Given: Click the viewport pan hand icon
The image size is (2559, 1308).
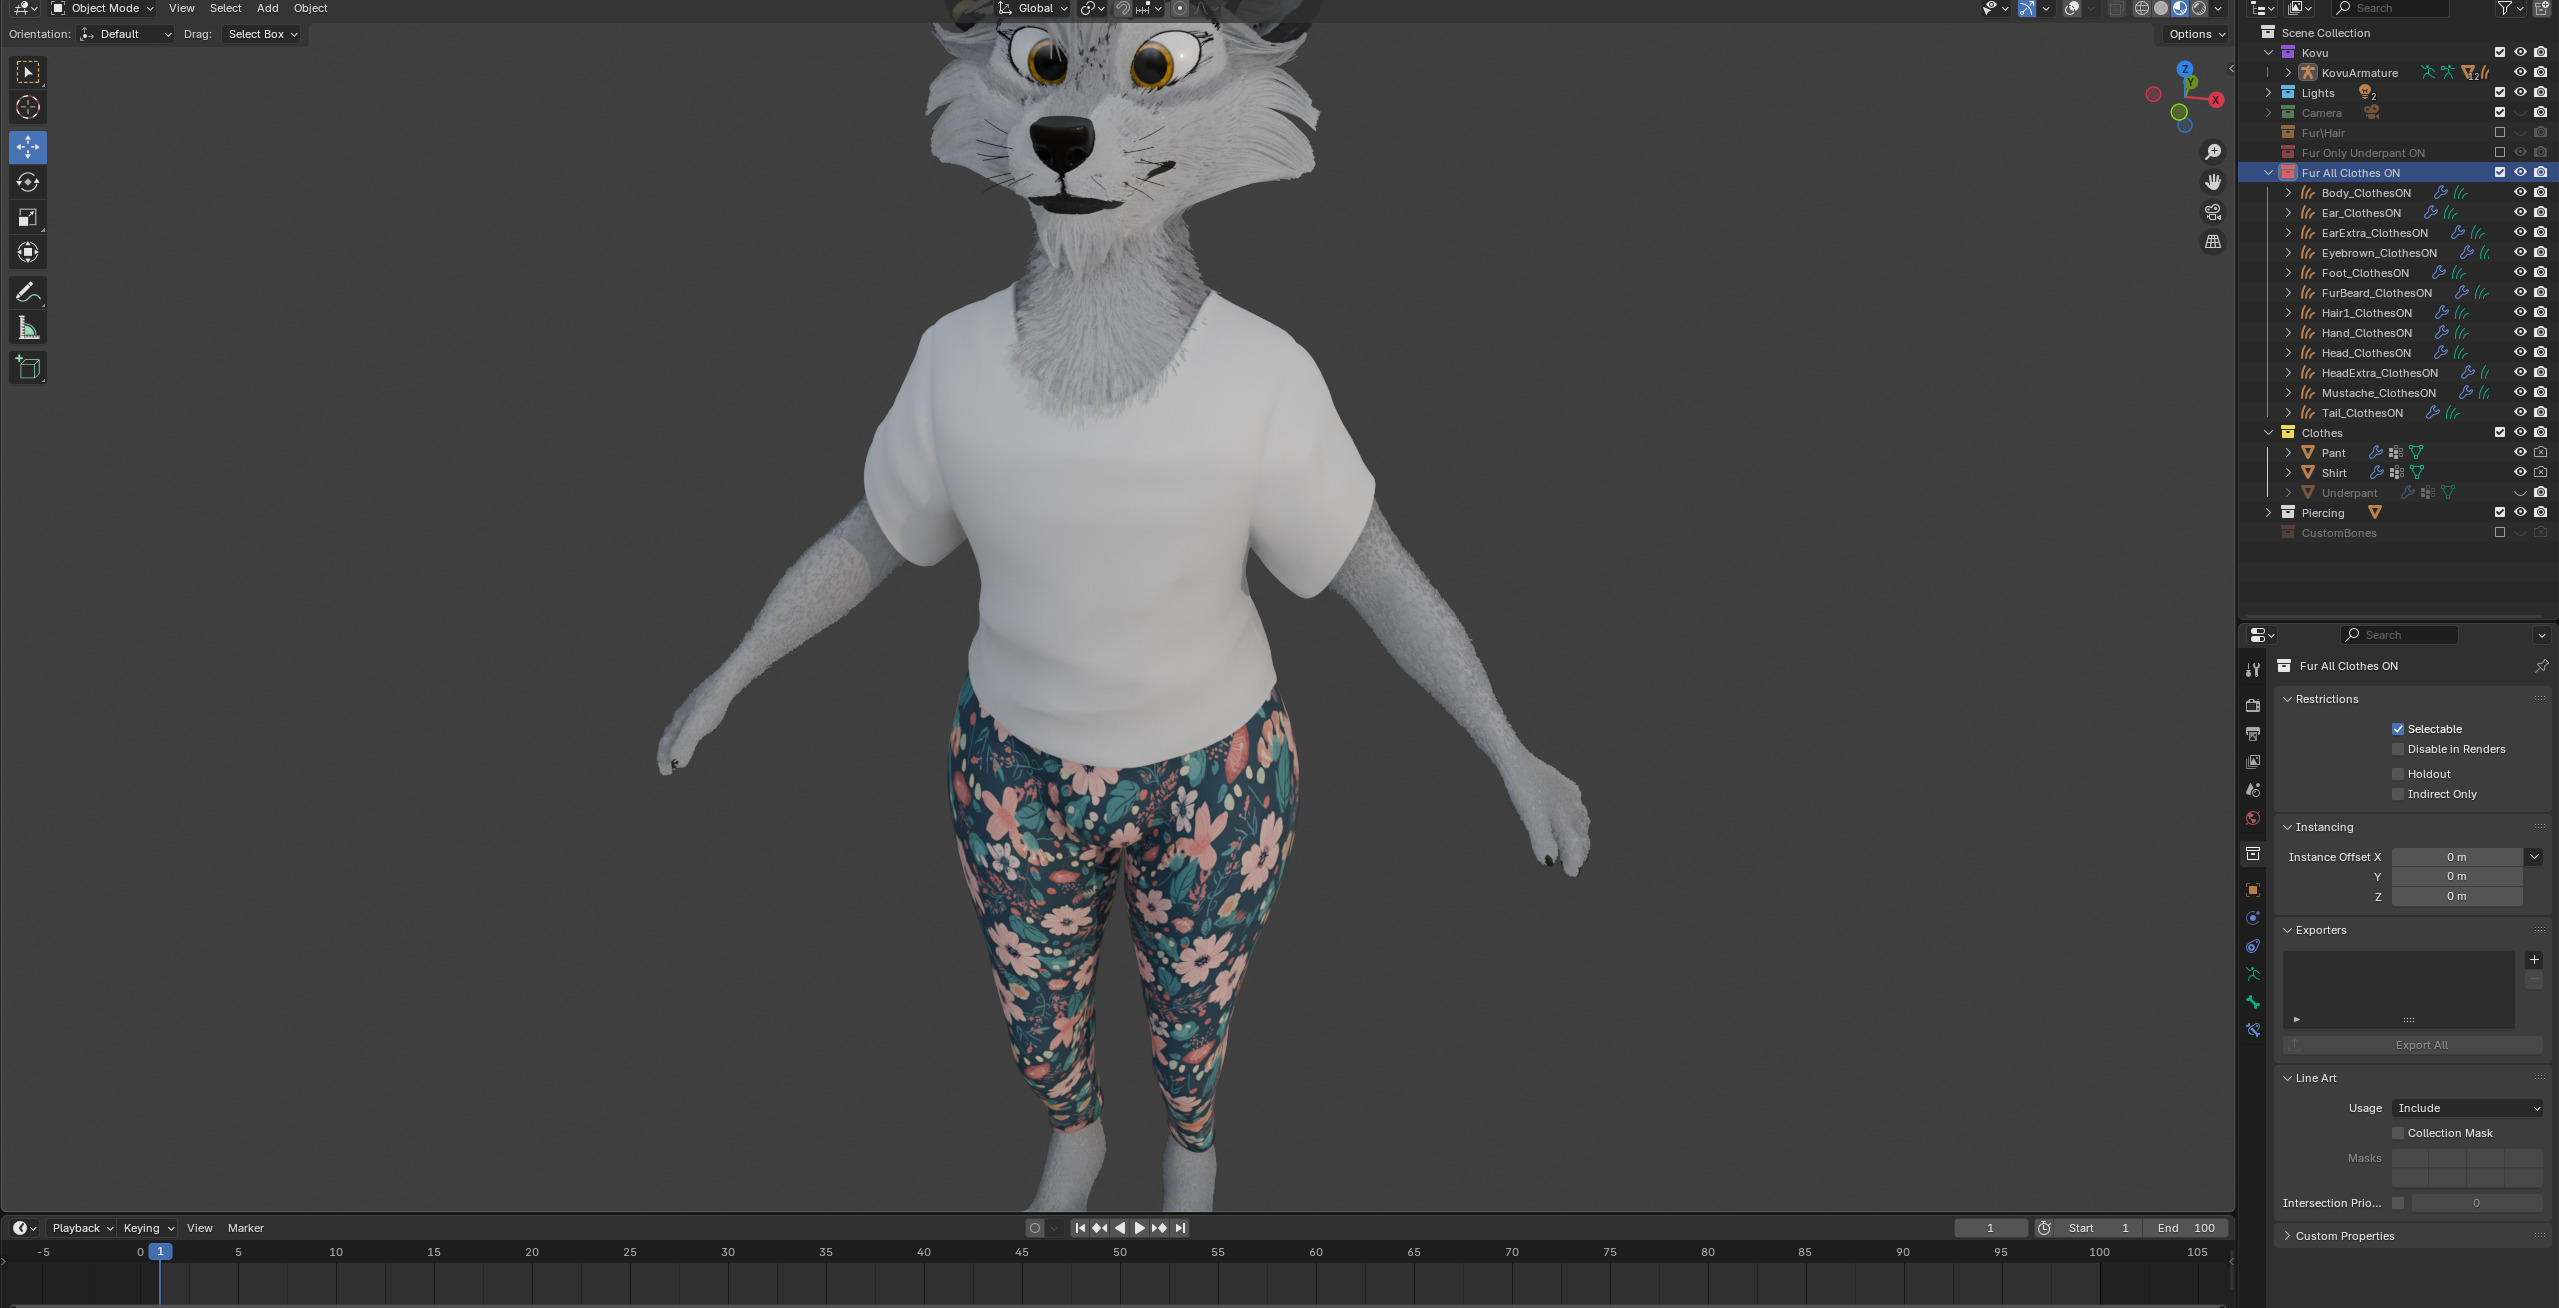Looking at the screenshot, I should tap(2213, 182).
